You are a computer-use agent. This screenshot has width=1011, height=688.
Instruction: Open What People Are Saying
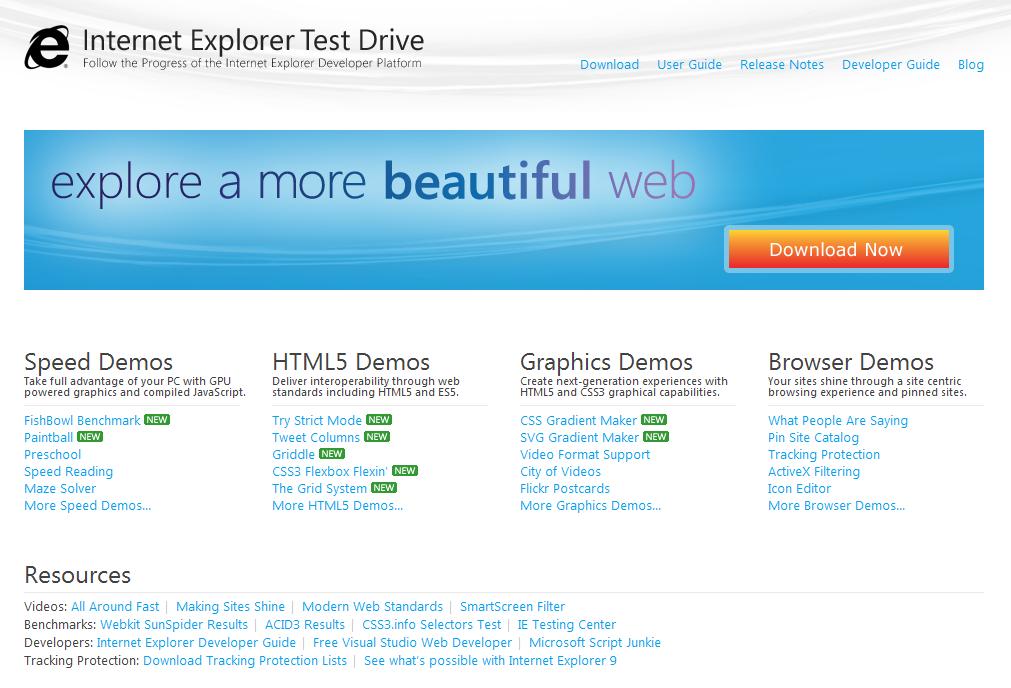pyautogui.click(x=838, y=420)
